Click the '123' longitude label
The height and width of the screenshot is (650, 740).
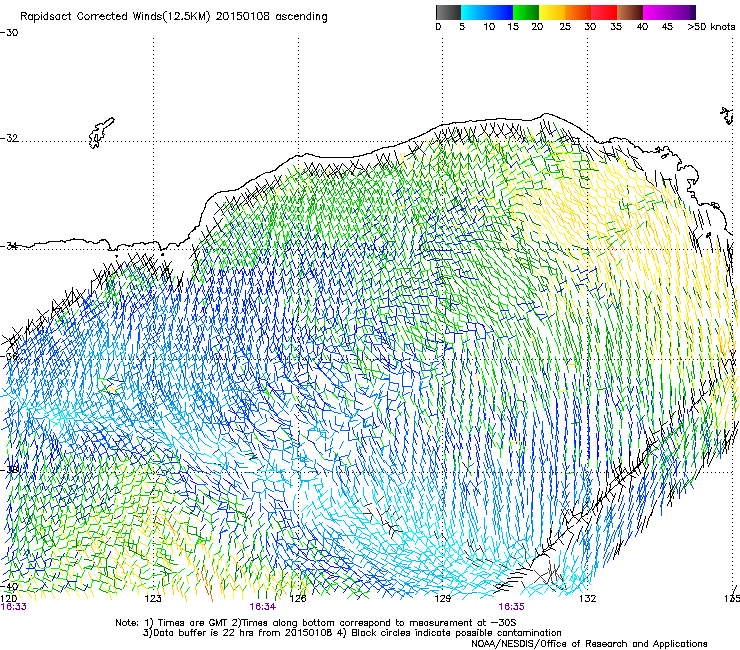point(153,599)
